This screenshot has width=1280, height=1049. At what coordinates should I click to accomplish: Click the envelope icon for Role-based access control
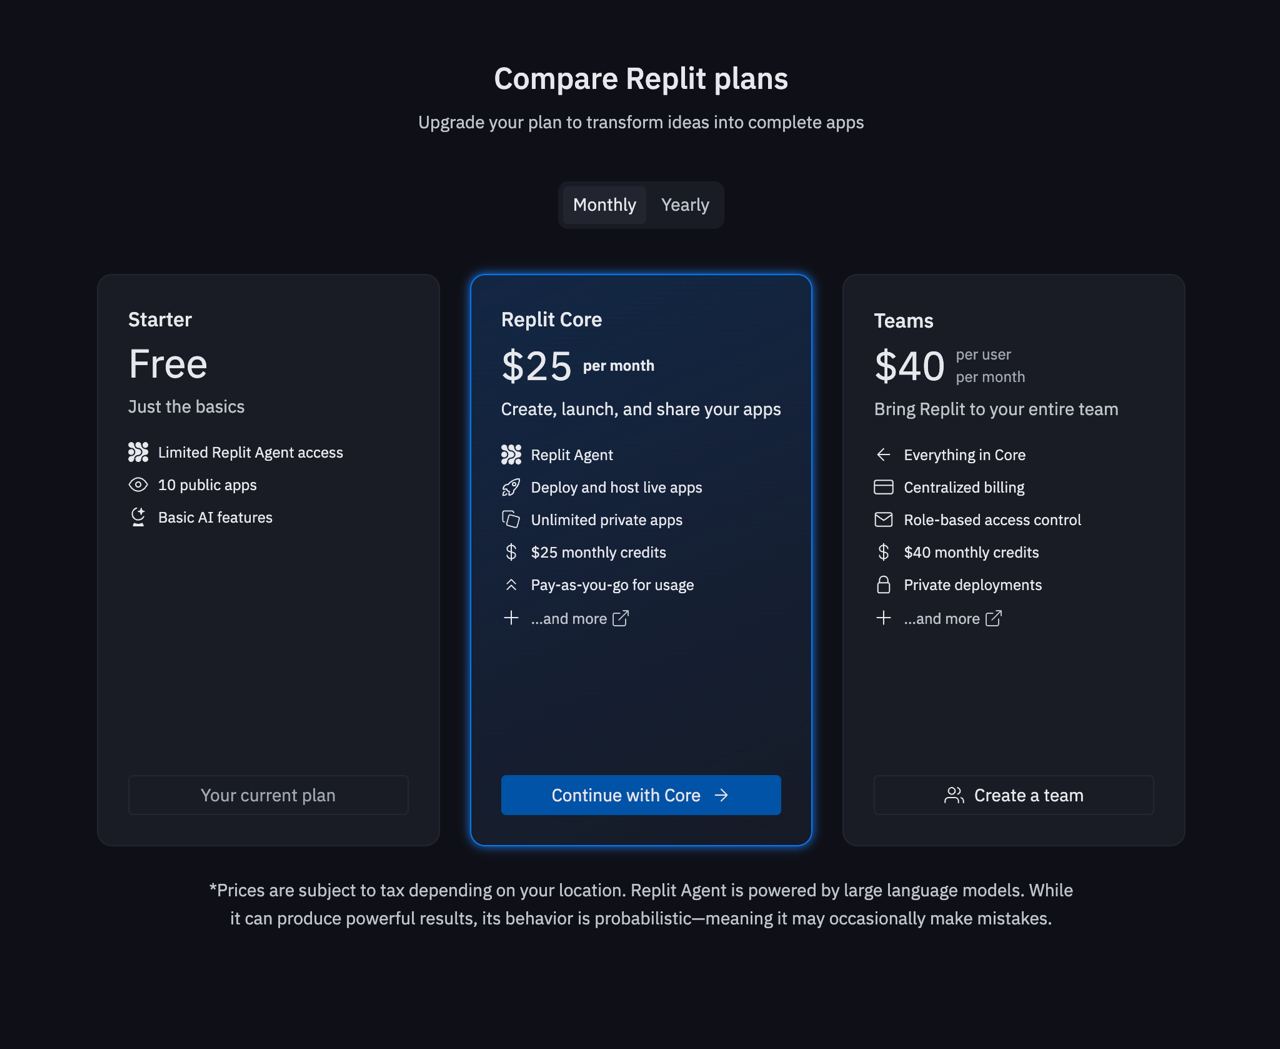884,520
